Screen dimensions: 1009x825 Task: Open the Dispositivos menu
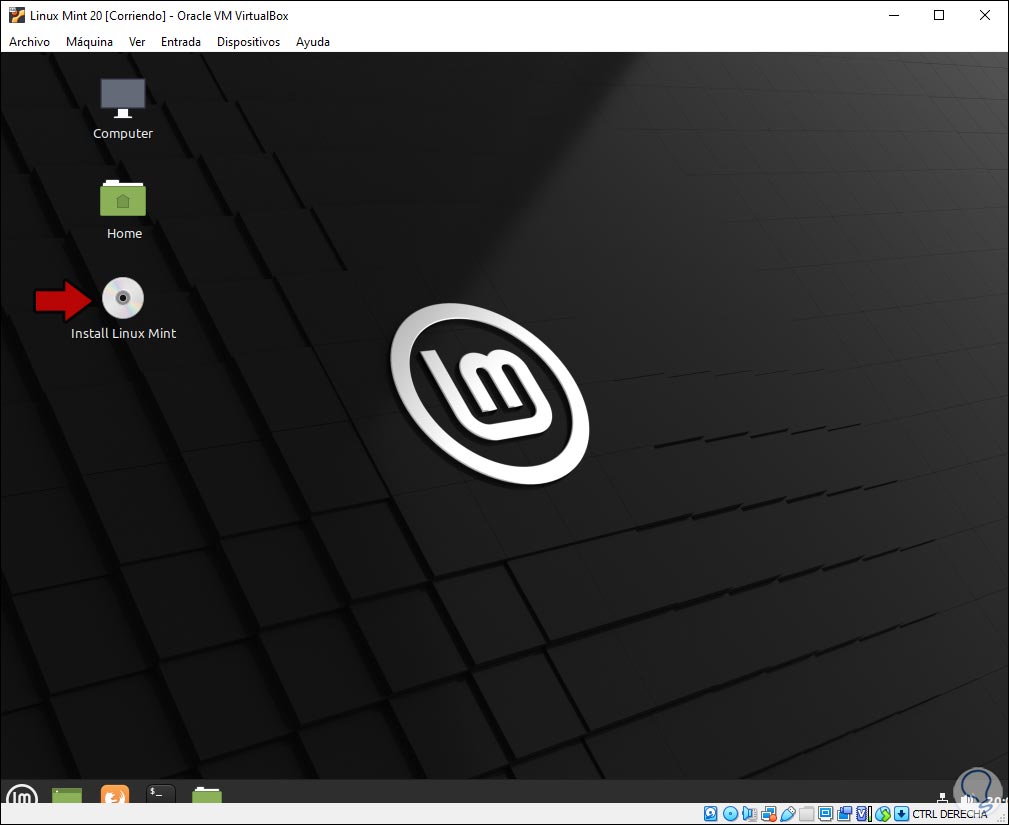248,42
